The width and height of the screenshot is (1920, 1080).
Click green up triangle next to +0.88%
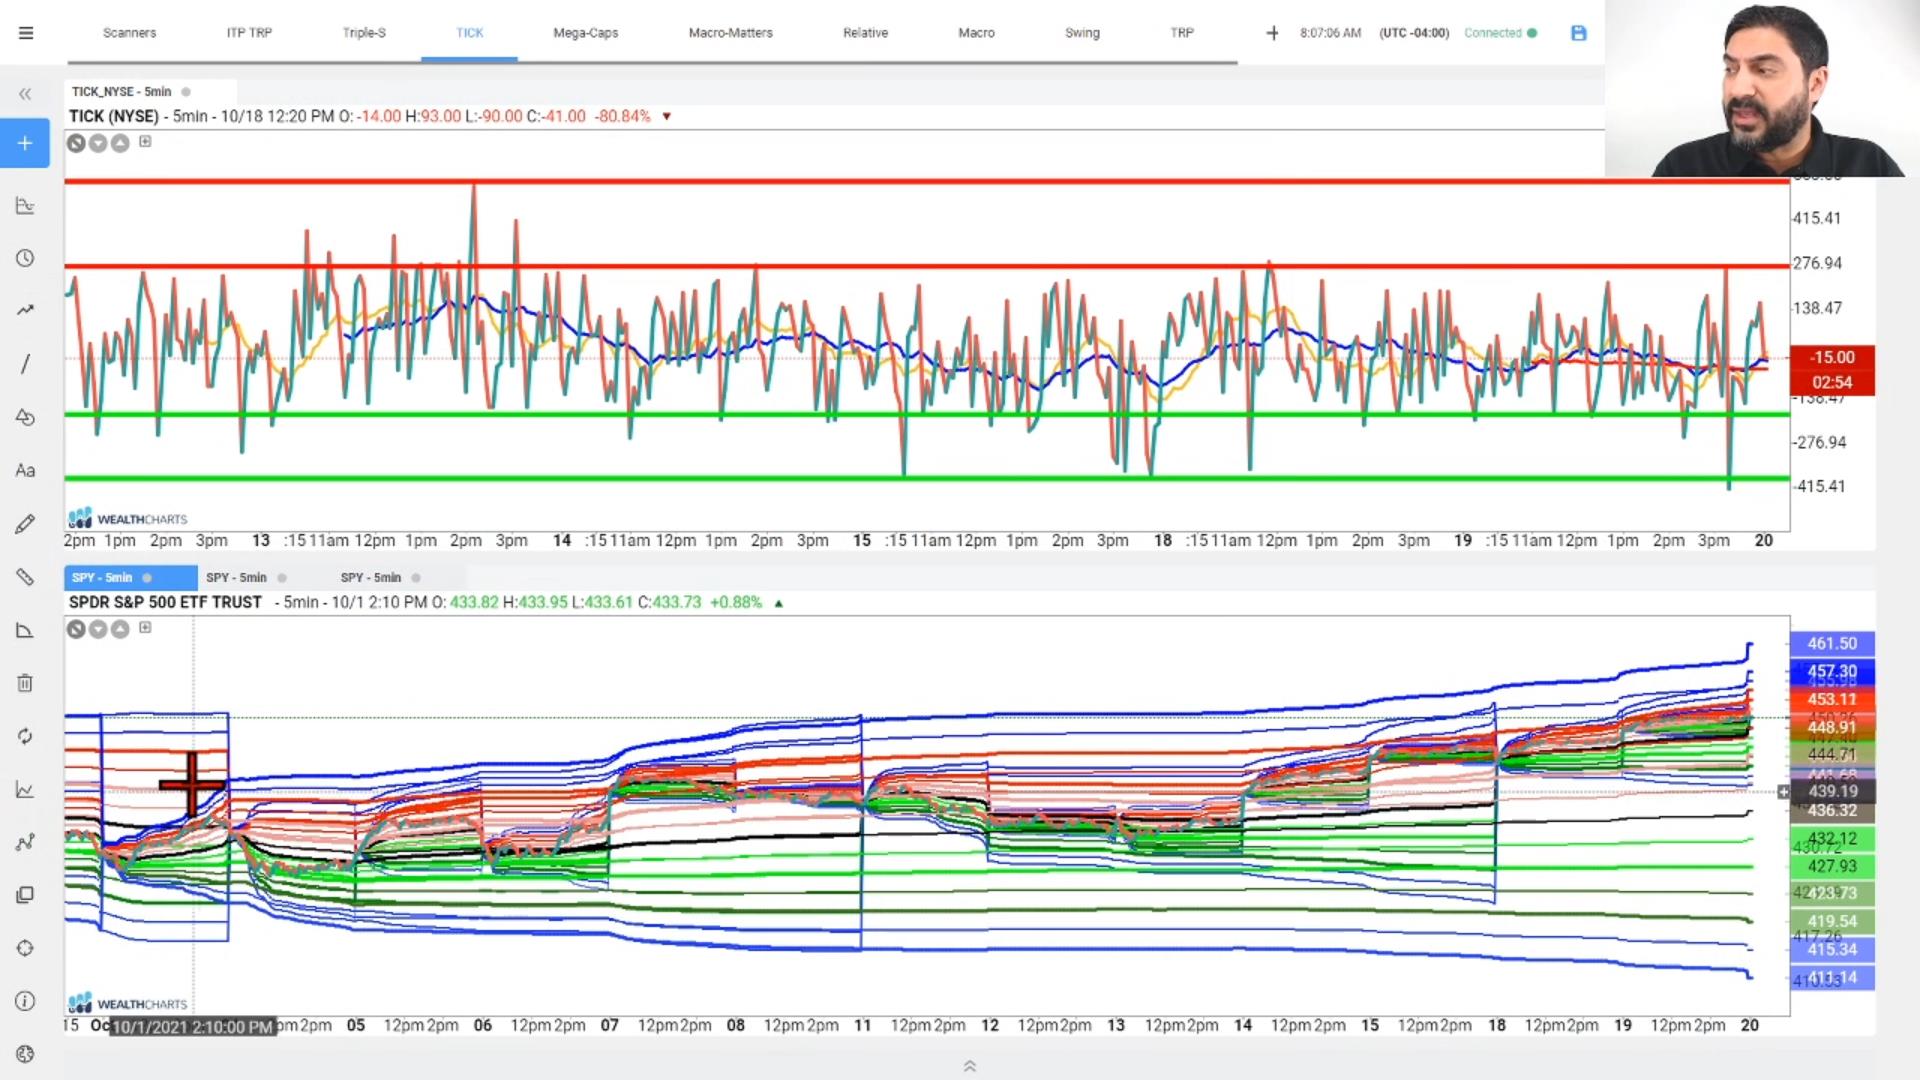(x=778, y=603)
